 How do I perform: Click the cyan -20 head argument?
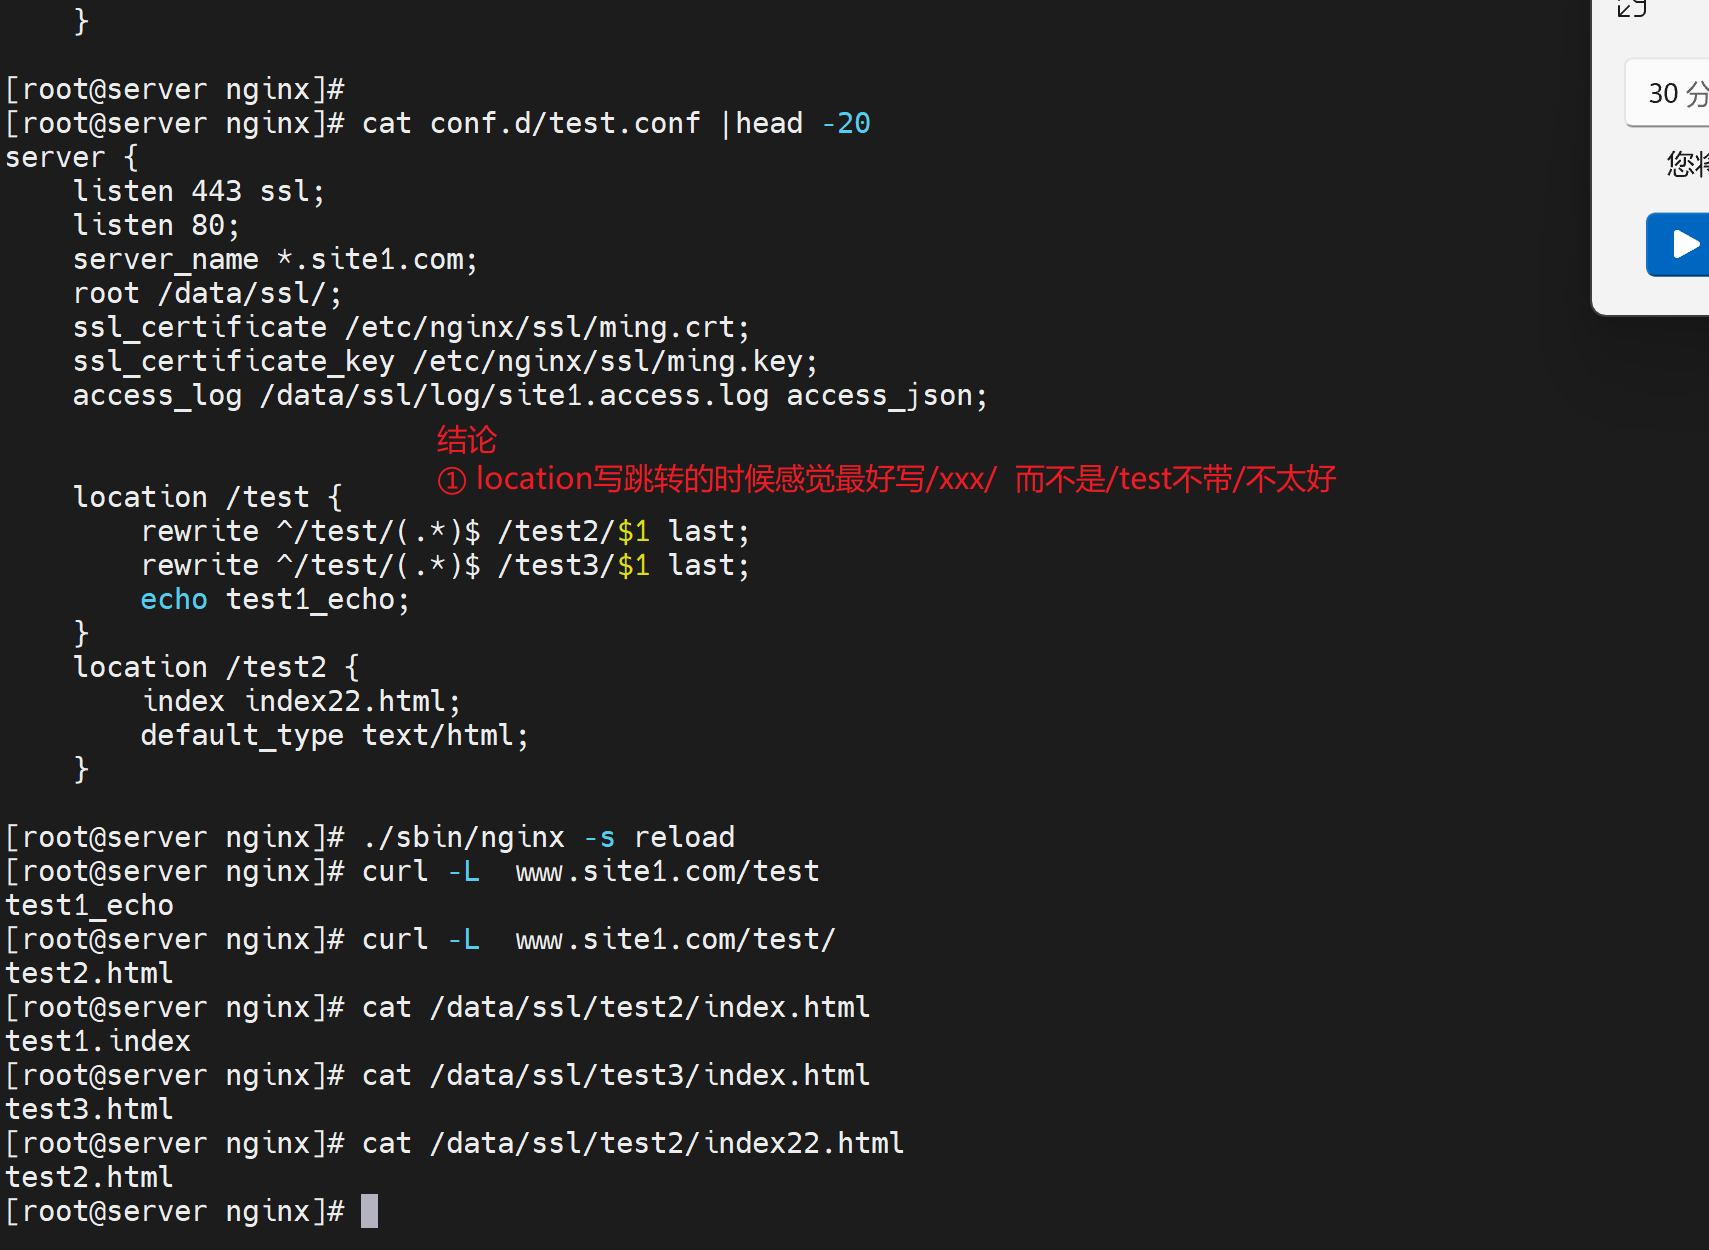tap(846, 123)
